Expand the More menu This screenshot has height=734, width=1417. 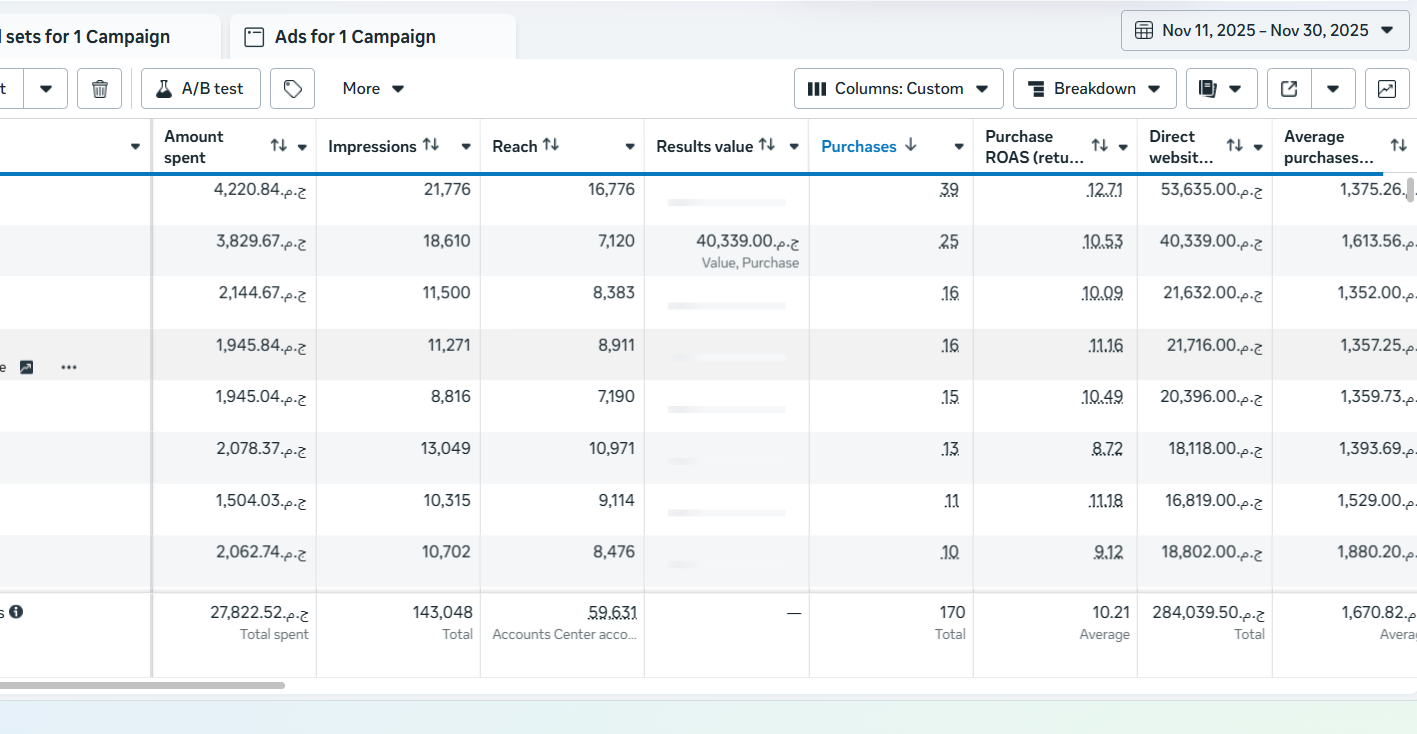tap(373, 89)
